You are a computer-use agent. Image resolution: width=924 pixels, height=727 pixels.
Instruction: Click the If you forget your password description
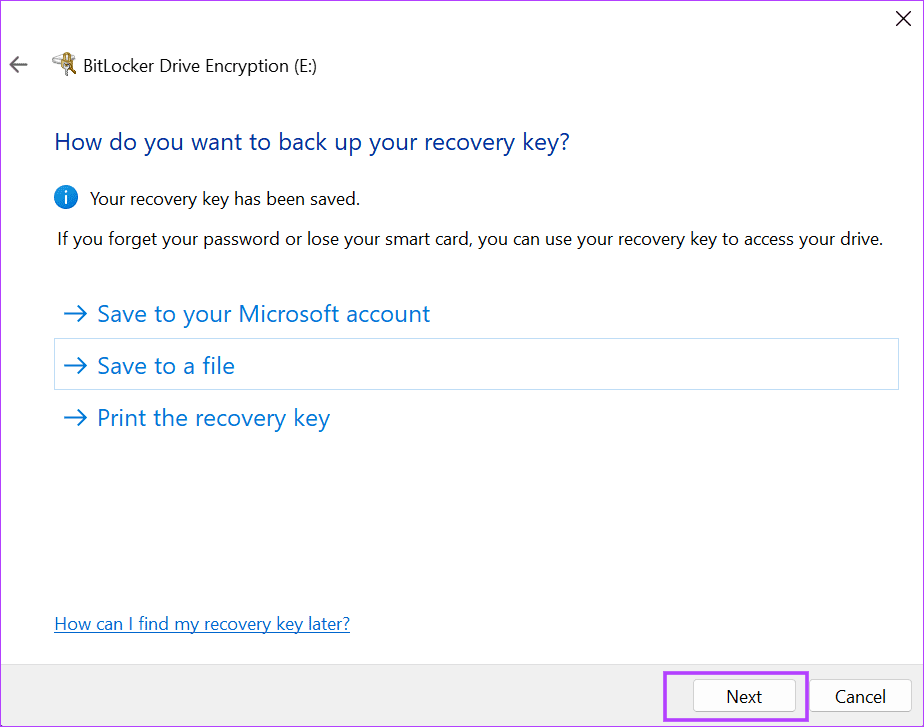pos(469,239)
